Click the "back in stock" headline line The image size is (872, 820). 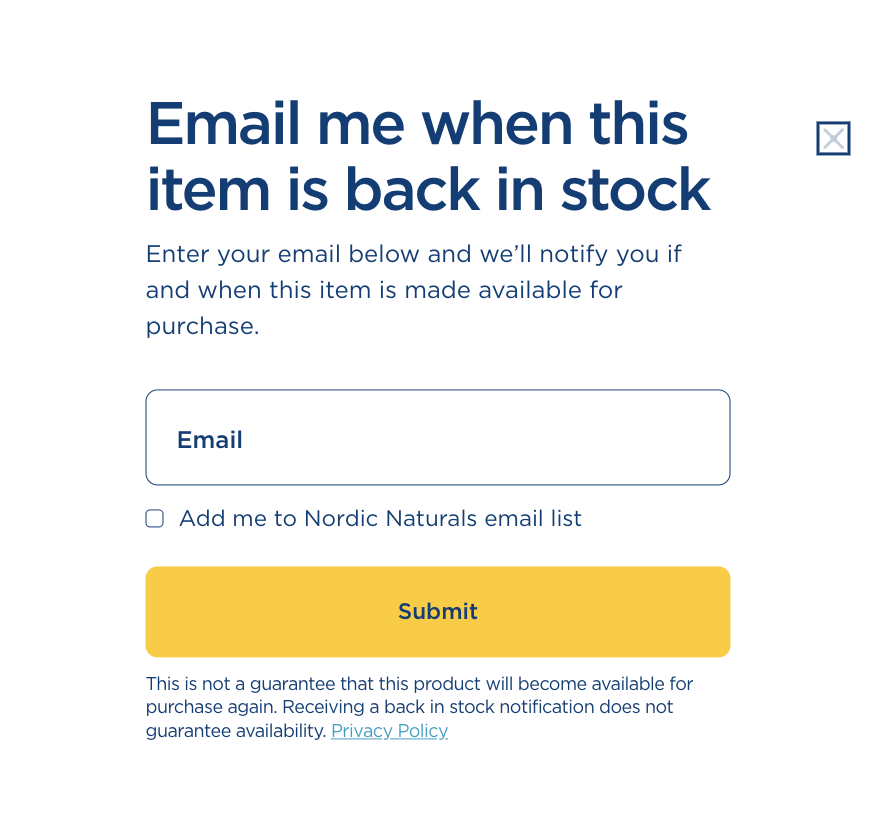428,190
